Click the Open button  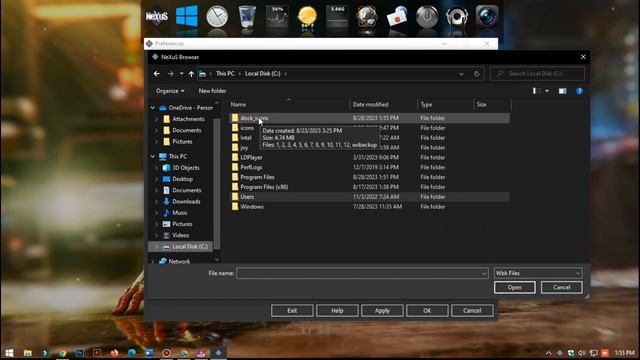514,287
